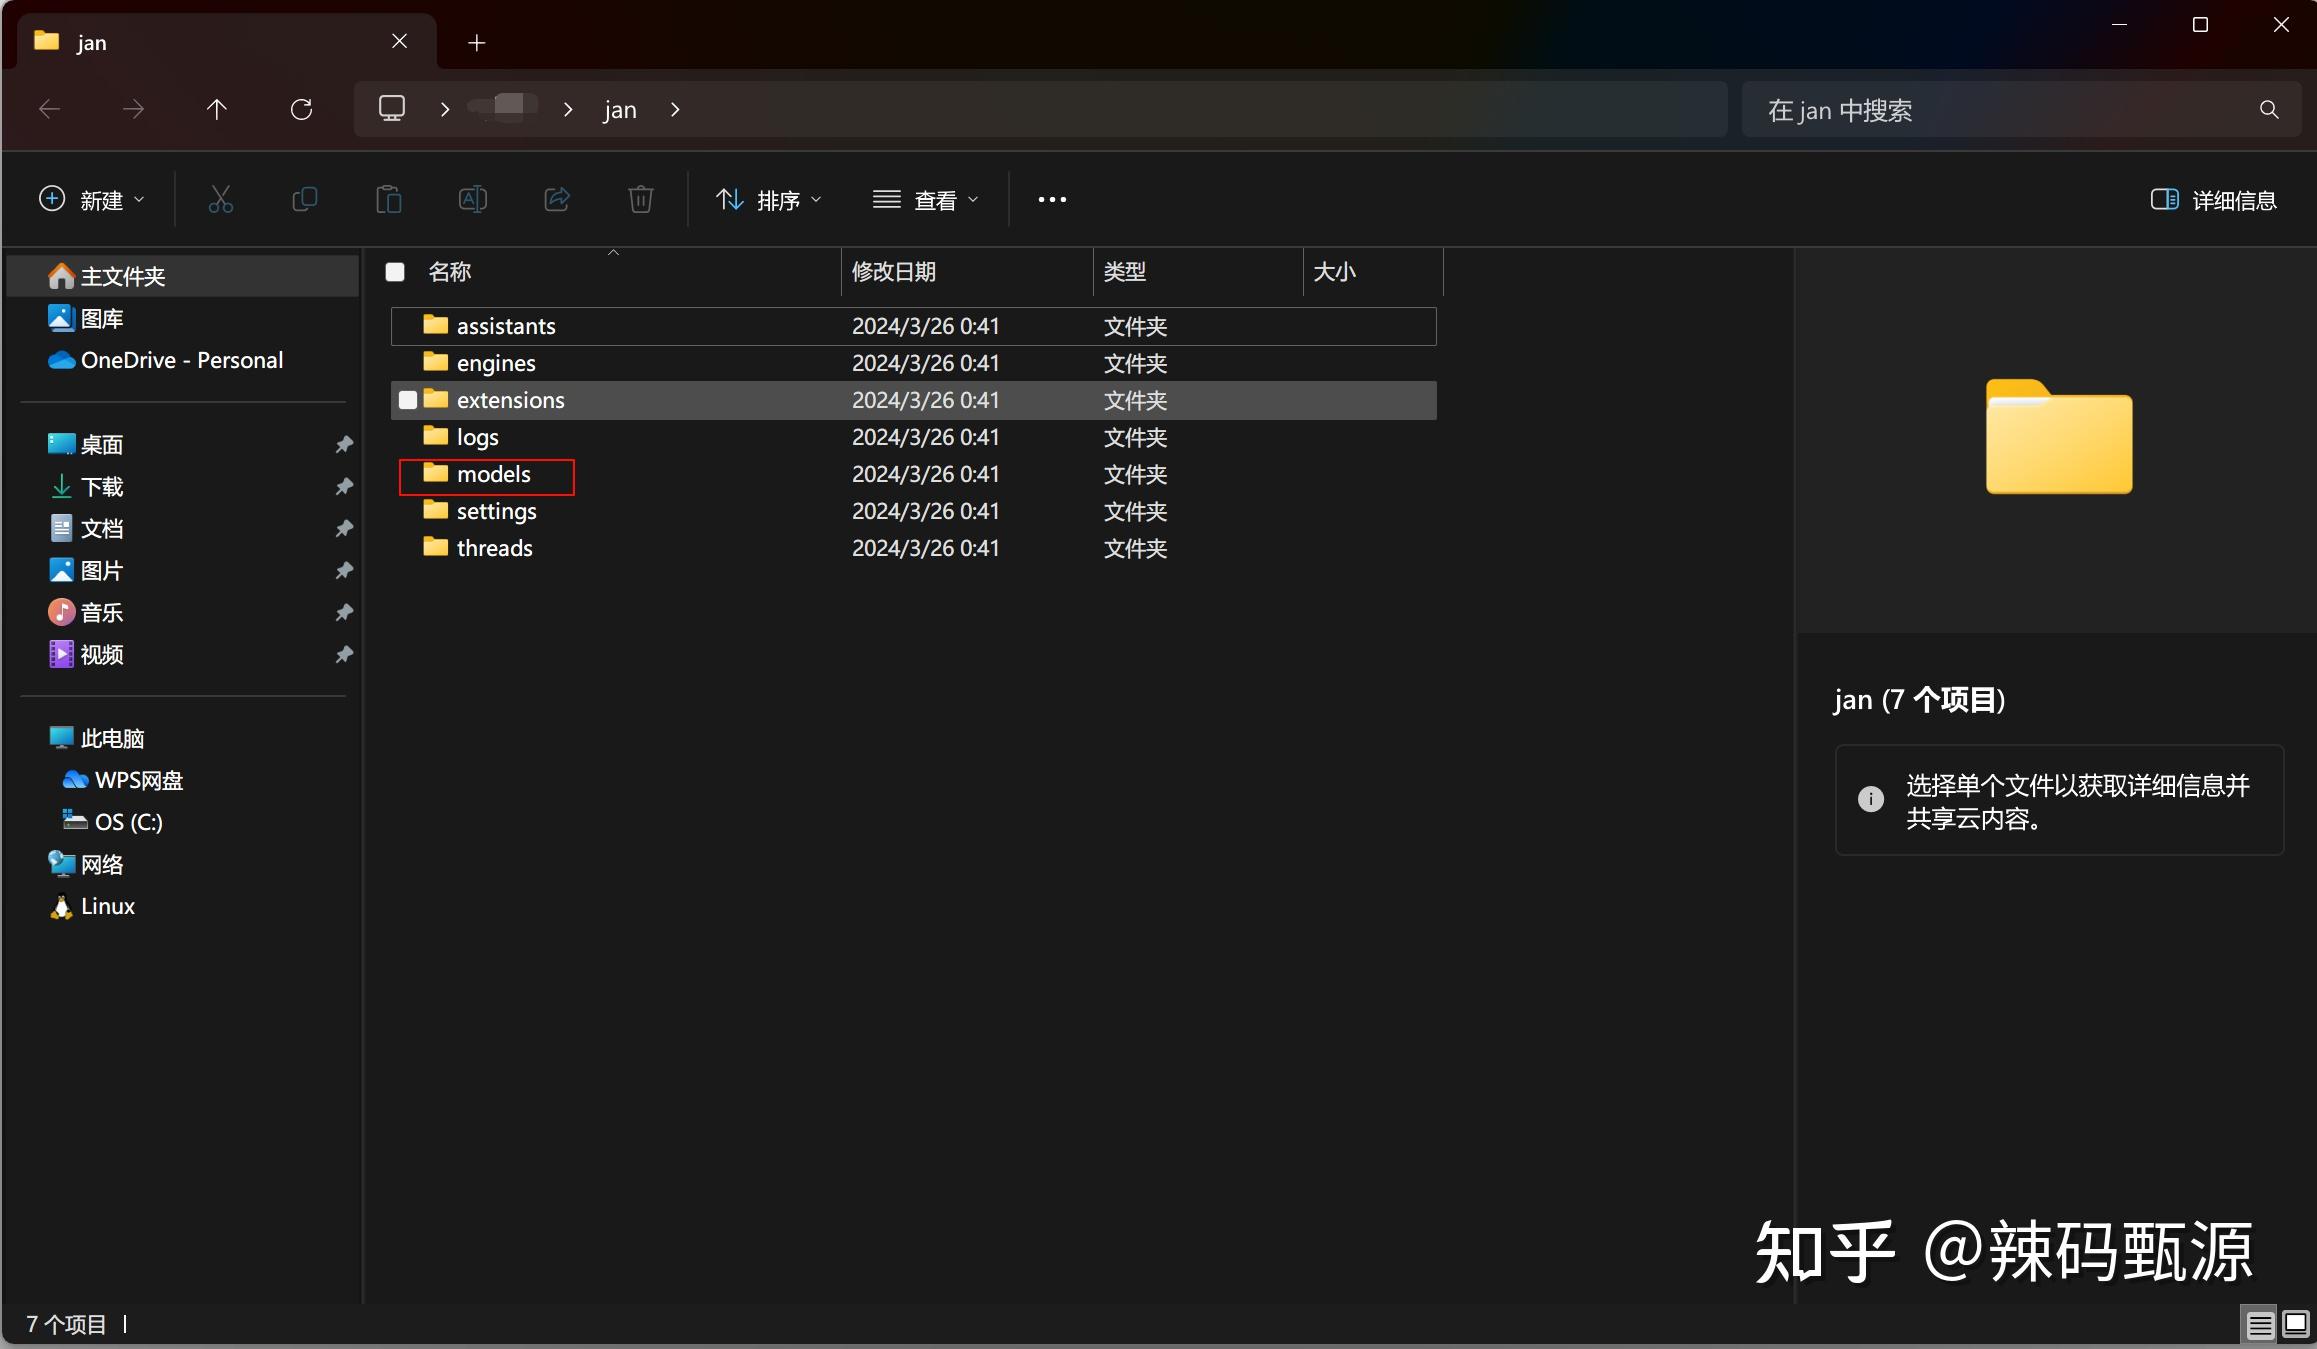Switch to large icons view in status bar

pos(2292,1324)
